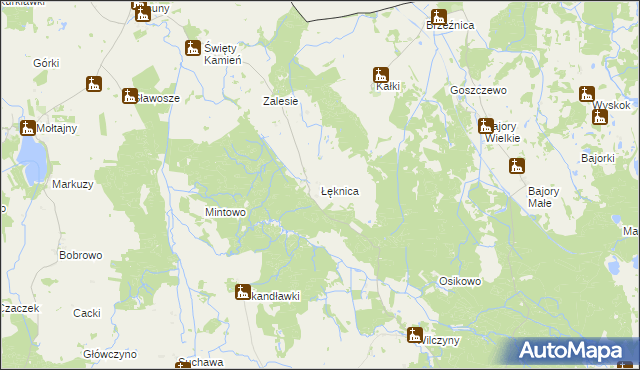This screenshot has height=370, width=640.
Task: Select the Mołtajny place label
Action: pyautogui.click(x=57, y=128)
